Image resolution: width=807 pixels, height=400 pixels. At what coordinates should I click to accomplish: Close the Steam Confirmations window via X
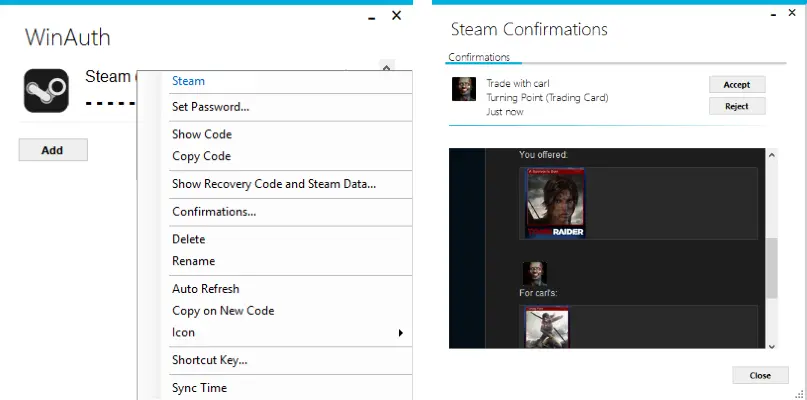[792, 13]
